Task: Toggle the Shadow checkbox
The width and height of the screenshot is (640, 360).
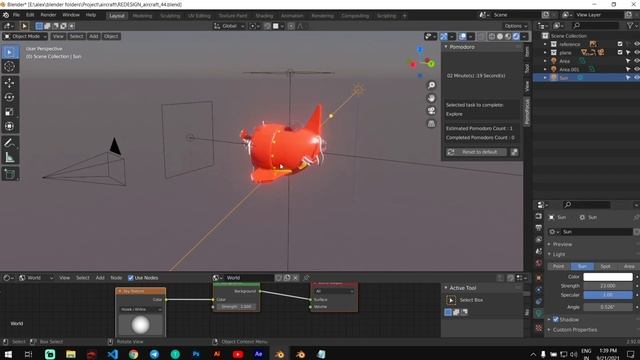Action: coord(556,319)
